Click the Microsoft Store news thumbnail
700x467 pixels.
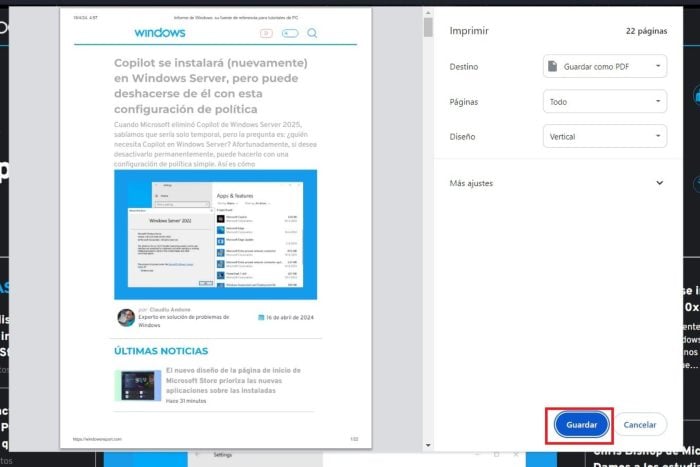[x=138, y=385]
